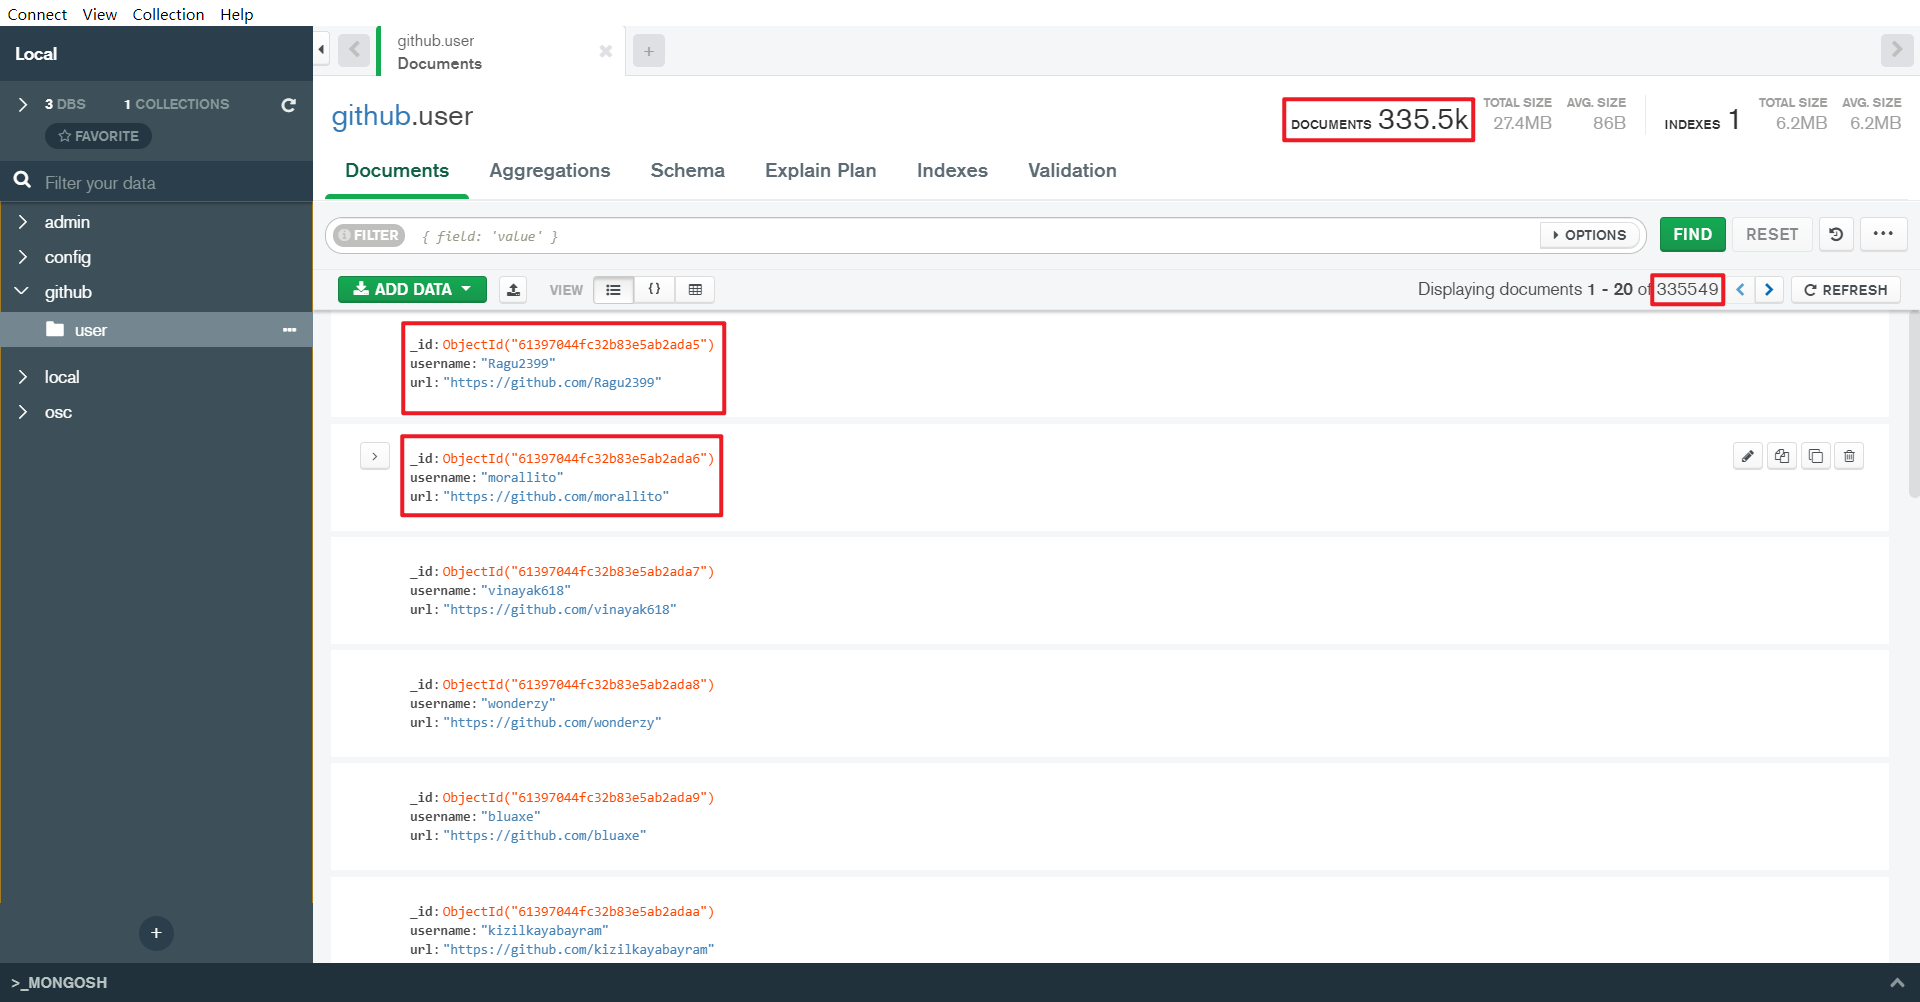Switch to the Documents tab

[x=397, y=171]
